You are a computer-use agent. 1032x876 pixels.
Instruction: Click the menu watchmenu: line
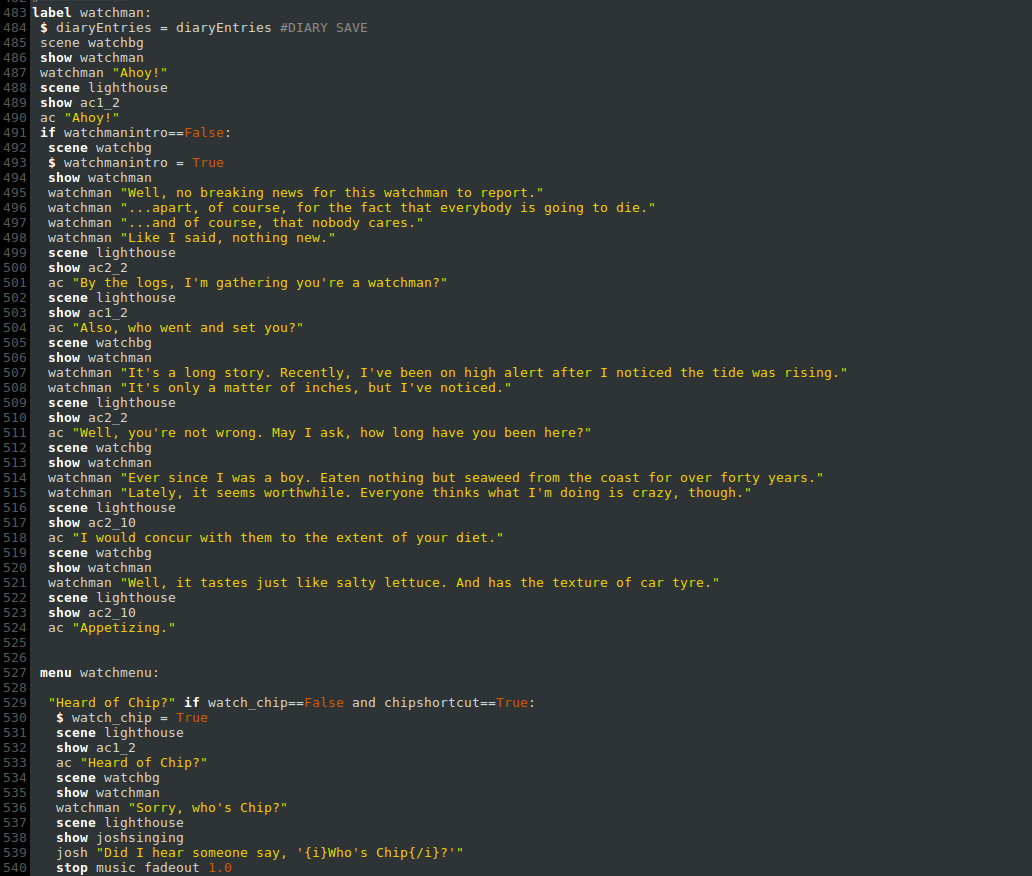point(99,673)
